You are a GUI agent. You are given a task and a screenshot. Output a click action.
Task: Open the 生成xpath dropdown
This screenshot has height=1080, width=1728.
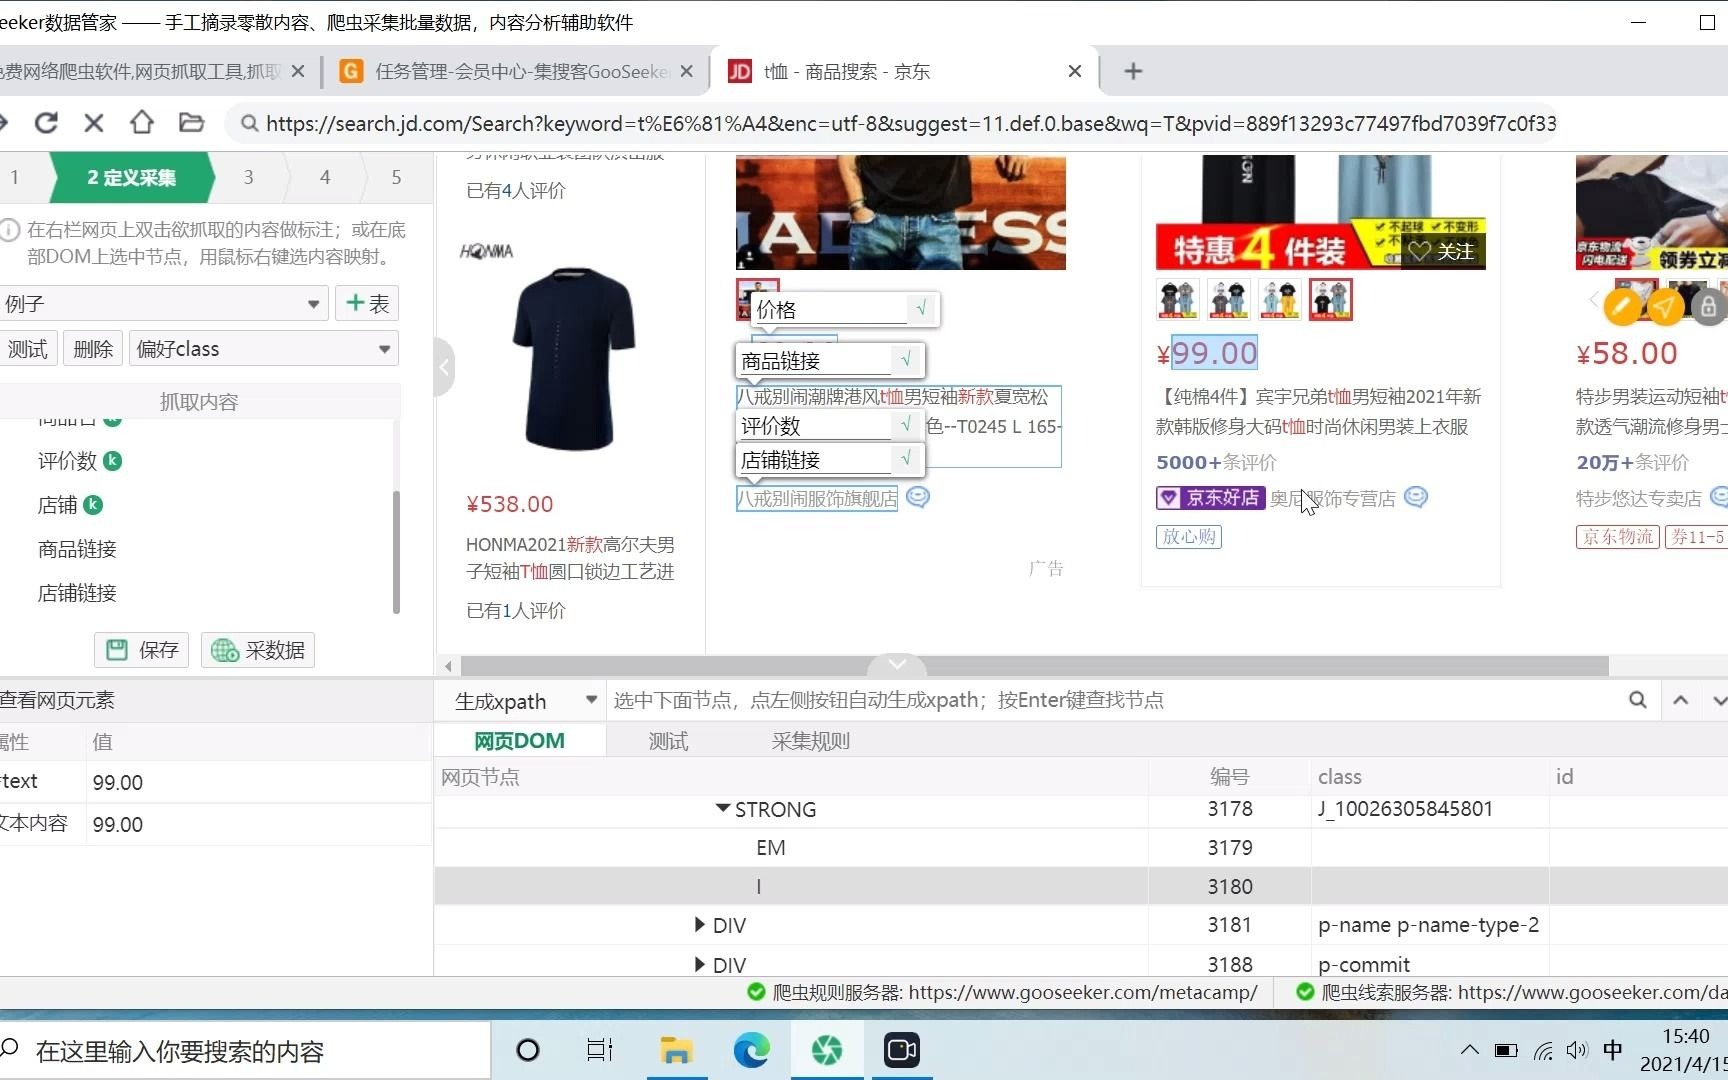tap(521, 701)
